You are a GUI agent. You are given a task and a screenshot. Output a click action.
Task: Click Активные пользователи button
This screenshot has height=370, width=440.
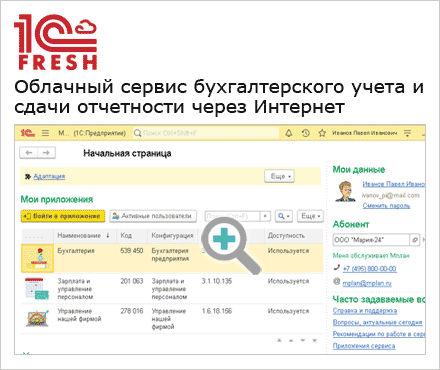[153, 216]
